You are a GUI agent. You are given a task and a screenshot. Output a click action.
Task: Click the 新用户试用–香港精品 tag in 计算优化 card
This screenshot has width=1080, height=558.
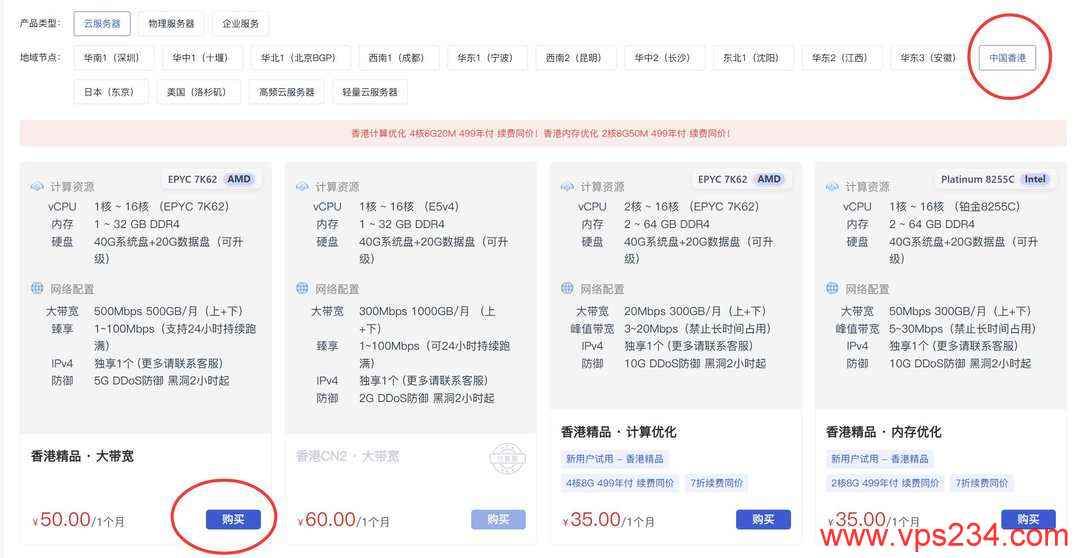(x=615, y=459)
